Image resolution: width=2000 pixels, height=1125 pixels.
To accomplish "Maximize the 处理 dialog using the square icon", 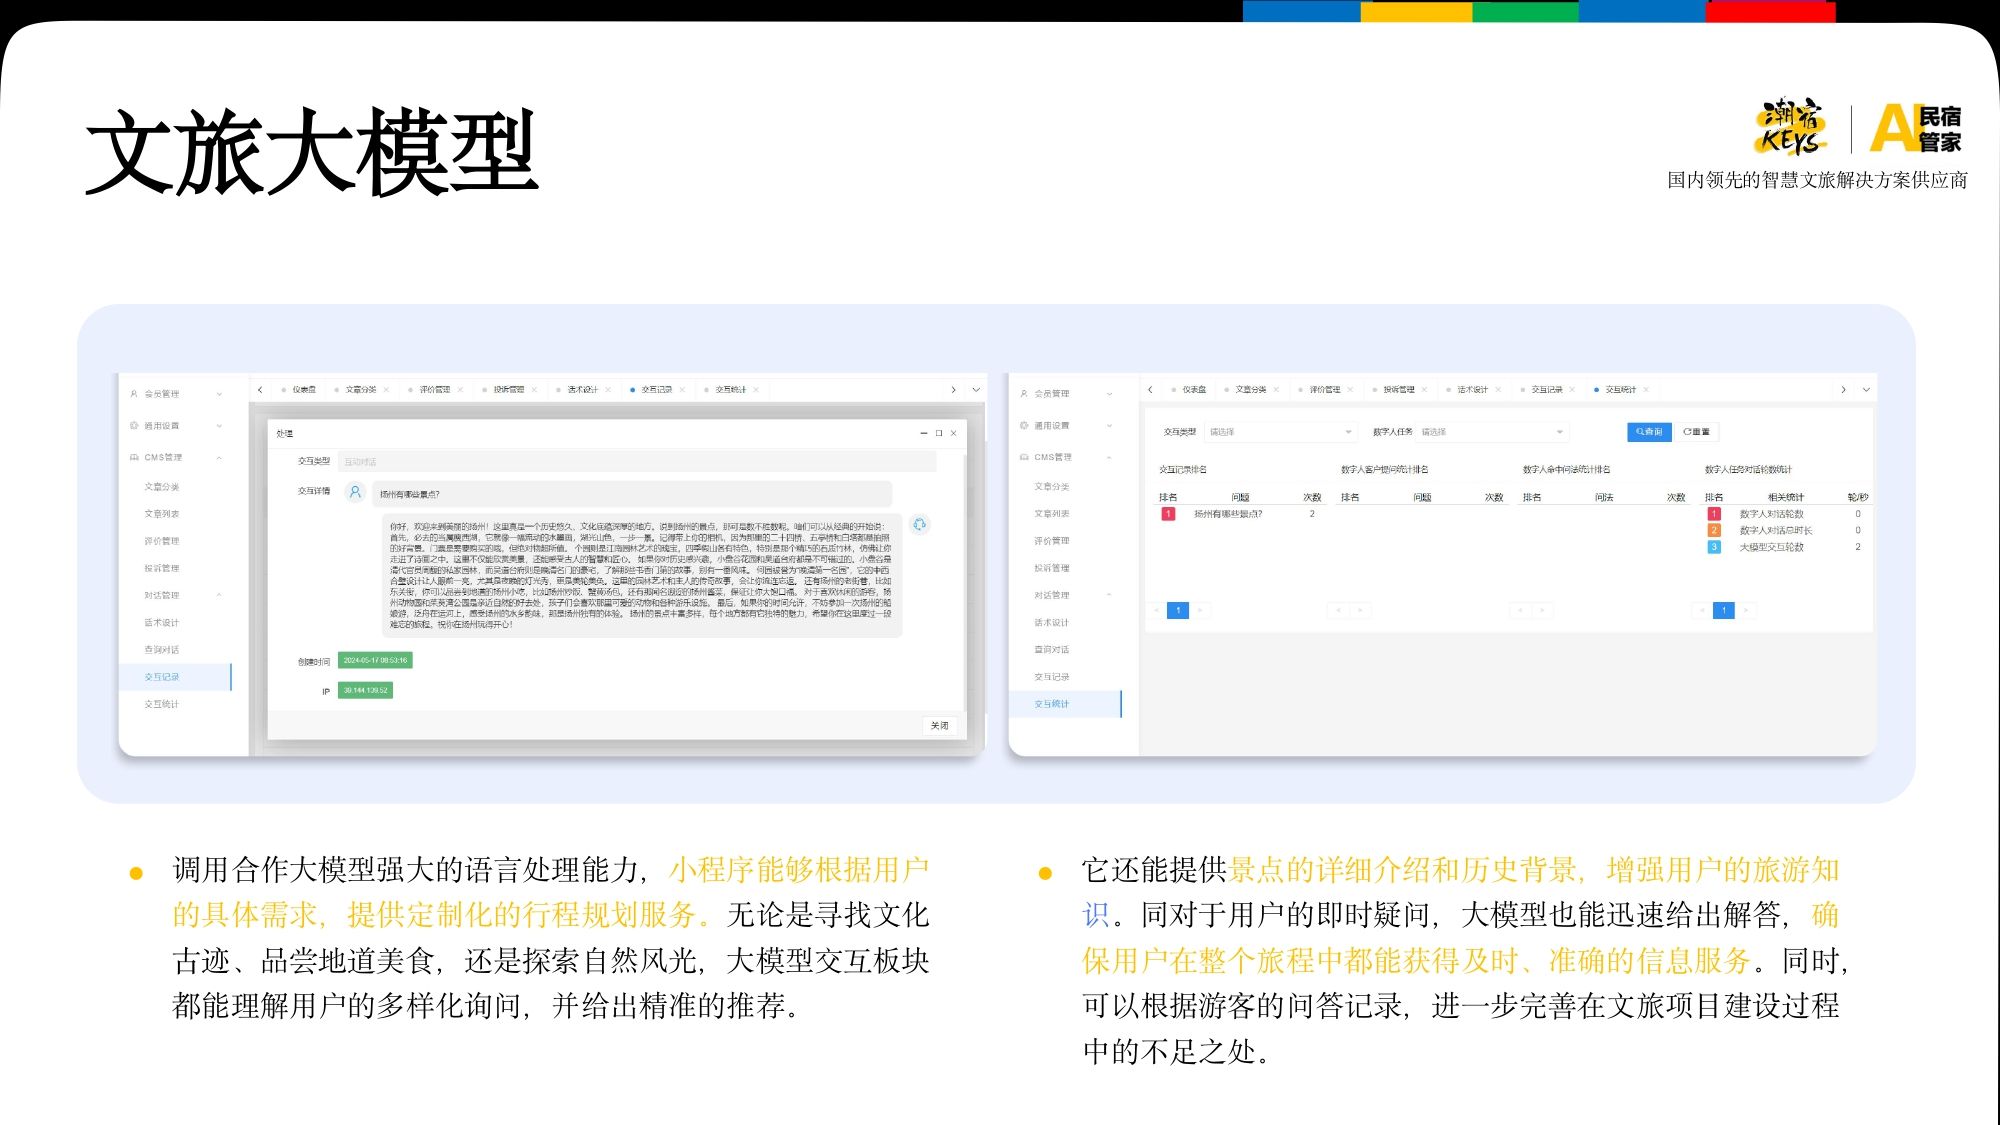I will (x=939, y=433).
